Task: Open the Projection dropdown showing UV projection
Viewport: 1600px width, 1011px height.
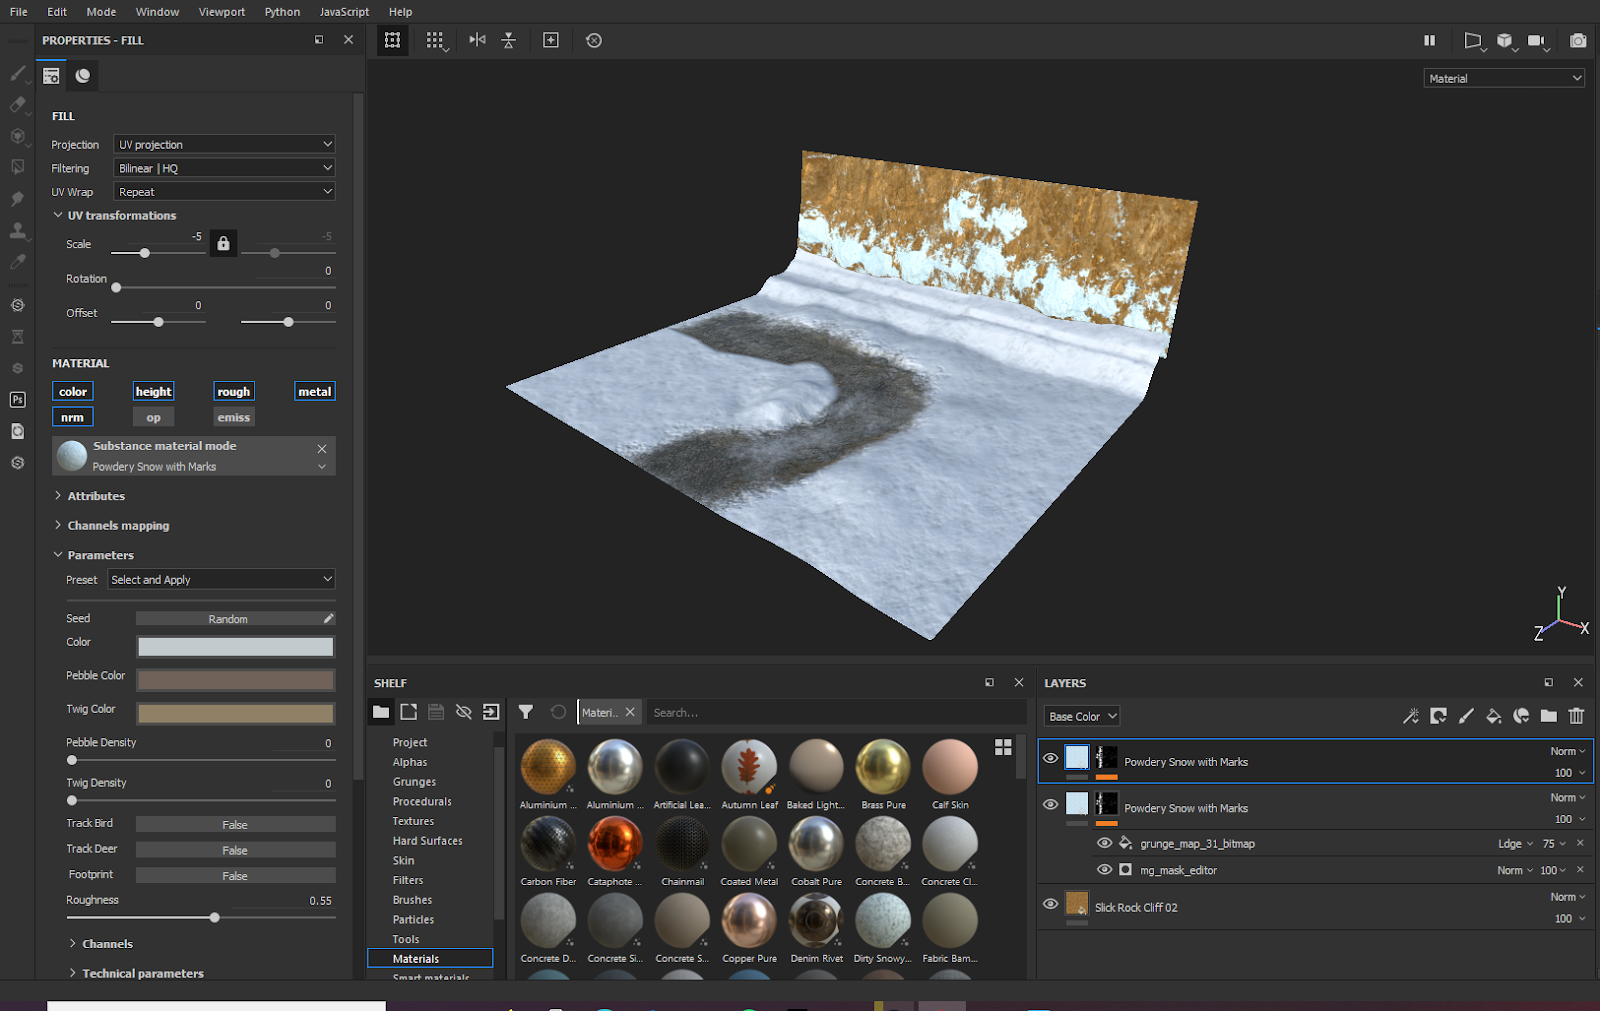Action: 224,145
